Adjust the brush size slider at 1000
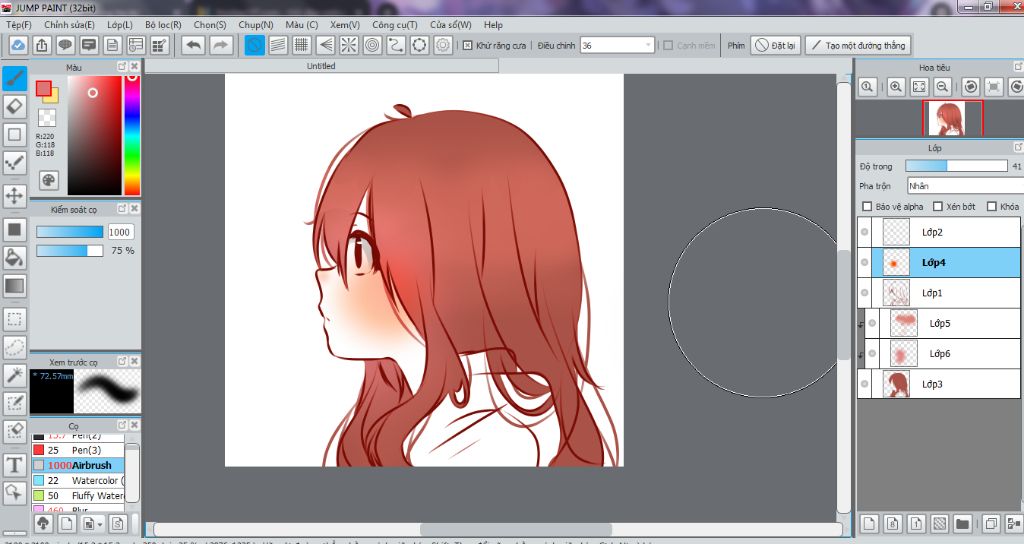Image resolution: width=1024 pixels, height=544 pixels. pos(69,232)
